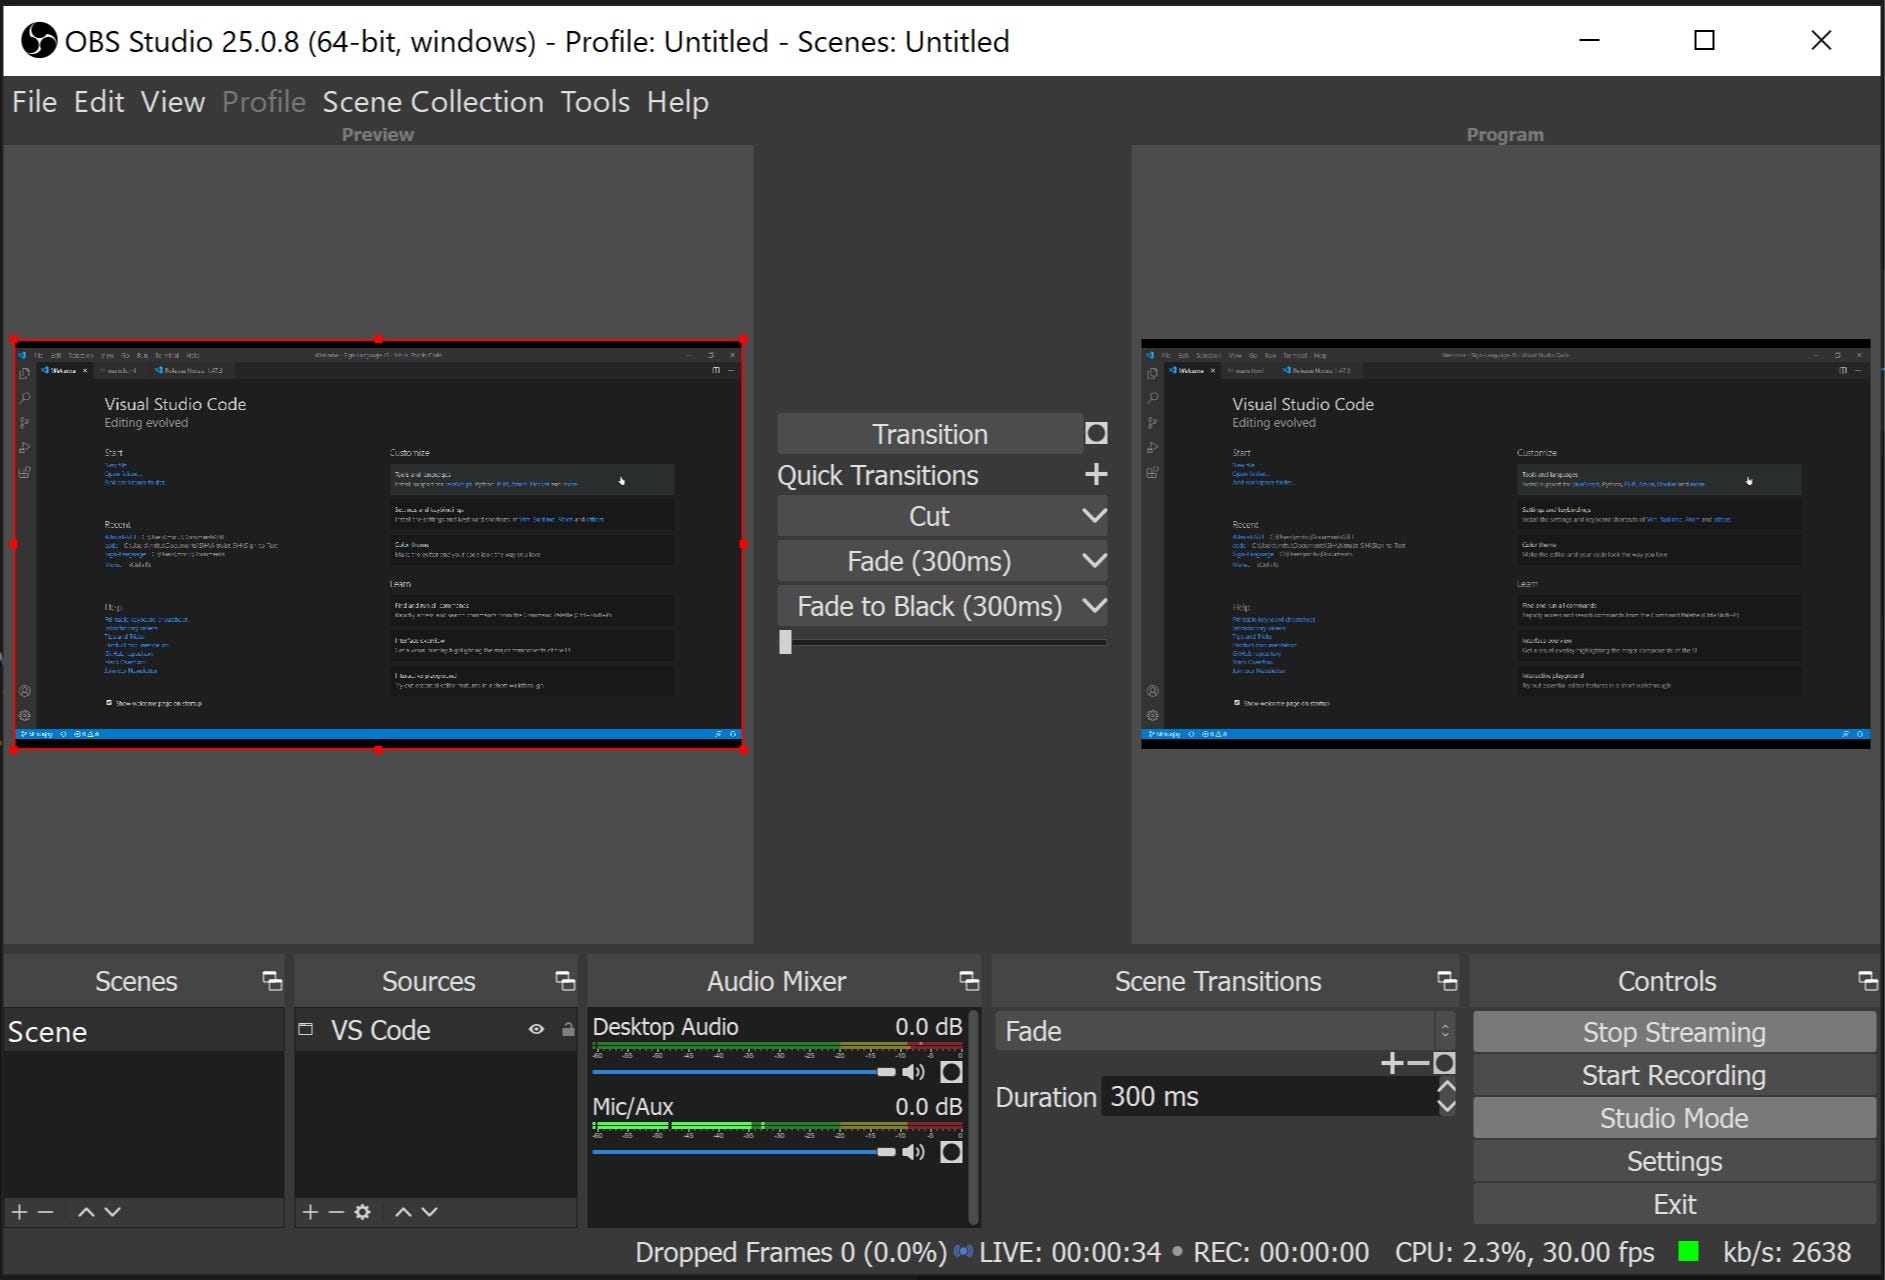The height and width of the screenshot is (1280, 1885).
Task: Open Fade to Black (300ms) dropdown arrow
Action: click(x=1094, y=606)
